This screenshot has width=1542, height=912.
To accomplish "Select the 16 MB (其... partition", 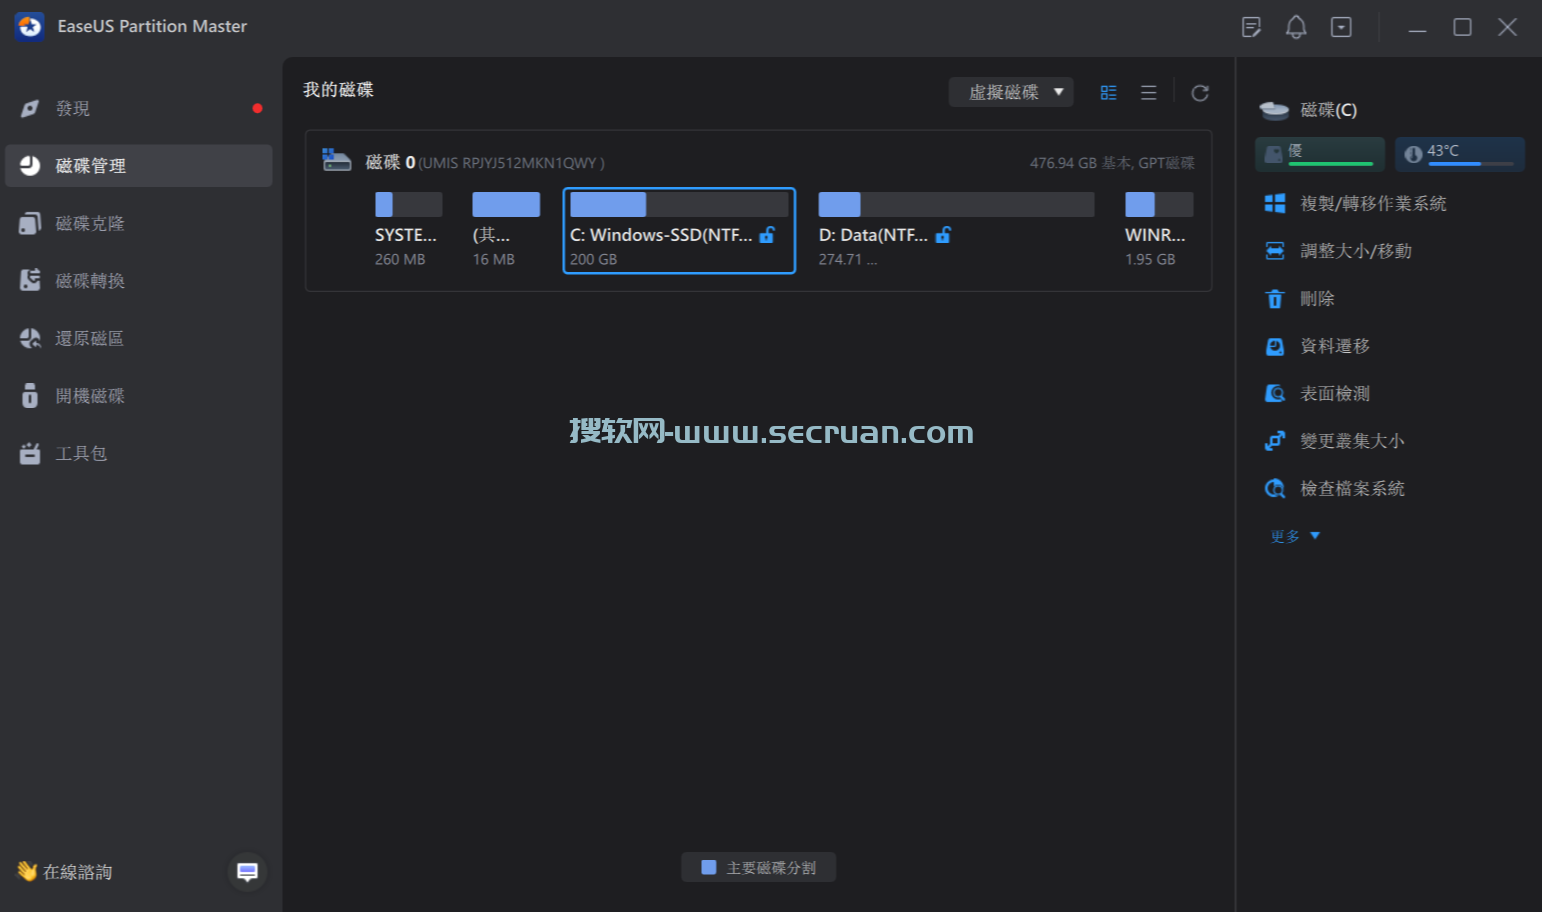I will tap(505, 230).
